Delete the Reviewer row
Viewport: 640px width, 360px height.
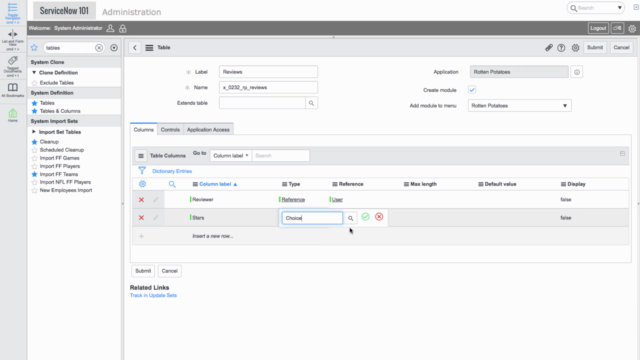pos(141,200)
